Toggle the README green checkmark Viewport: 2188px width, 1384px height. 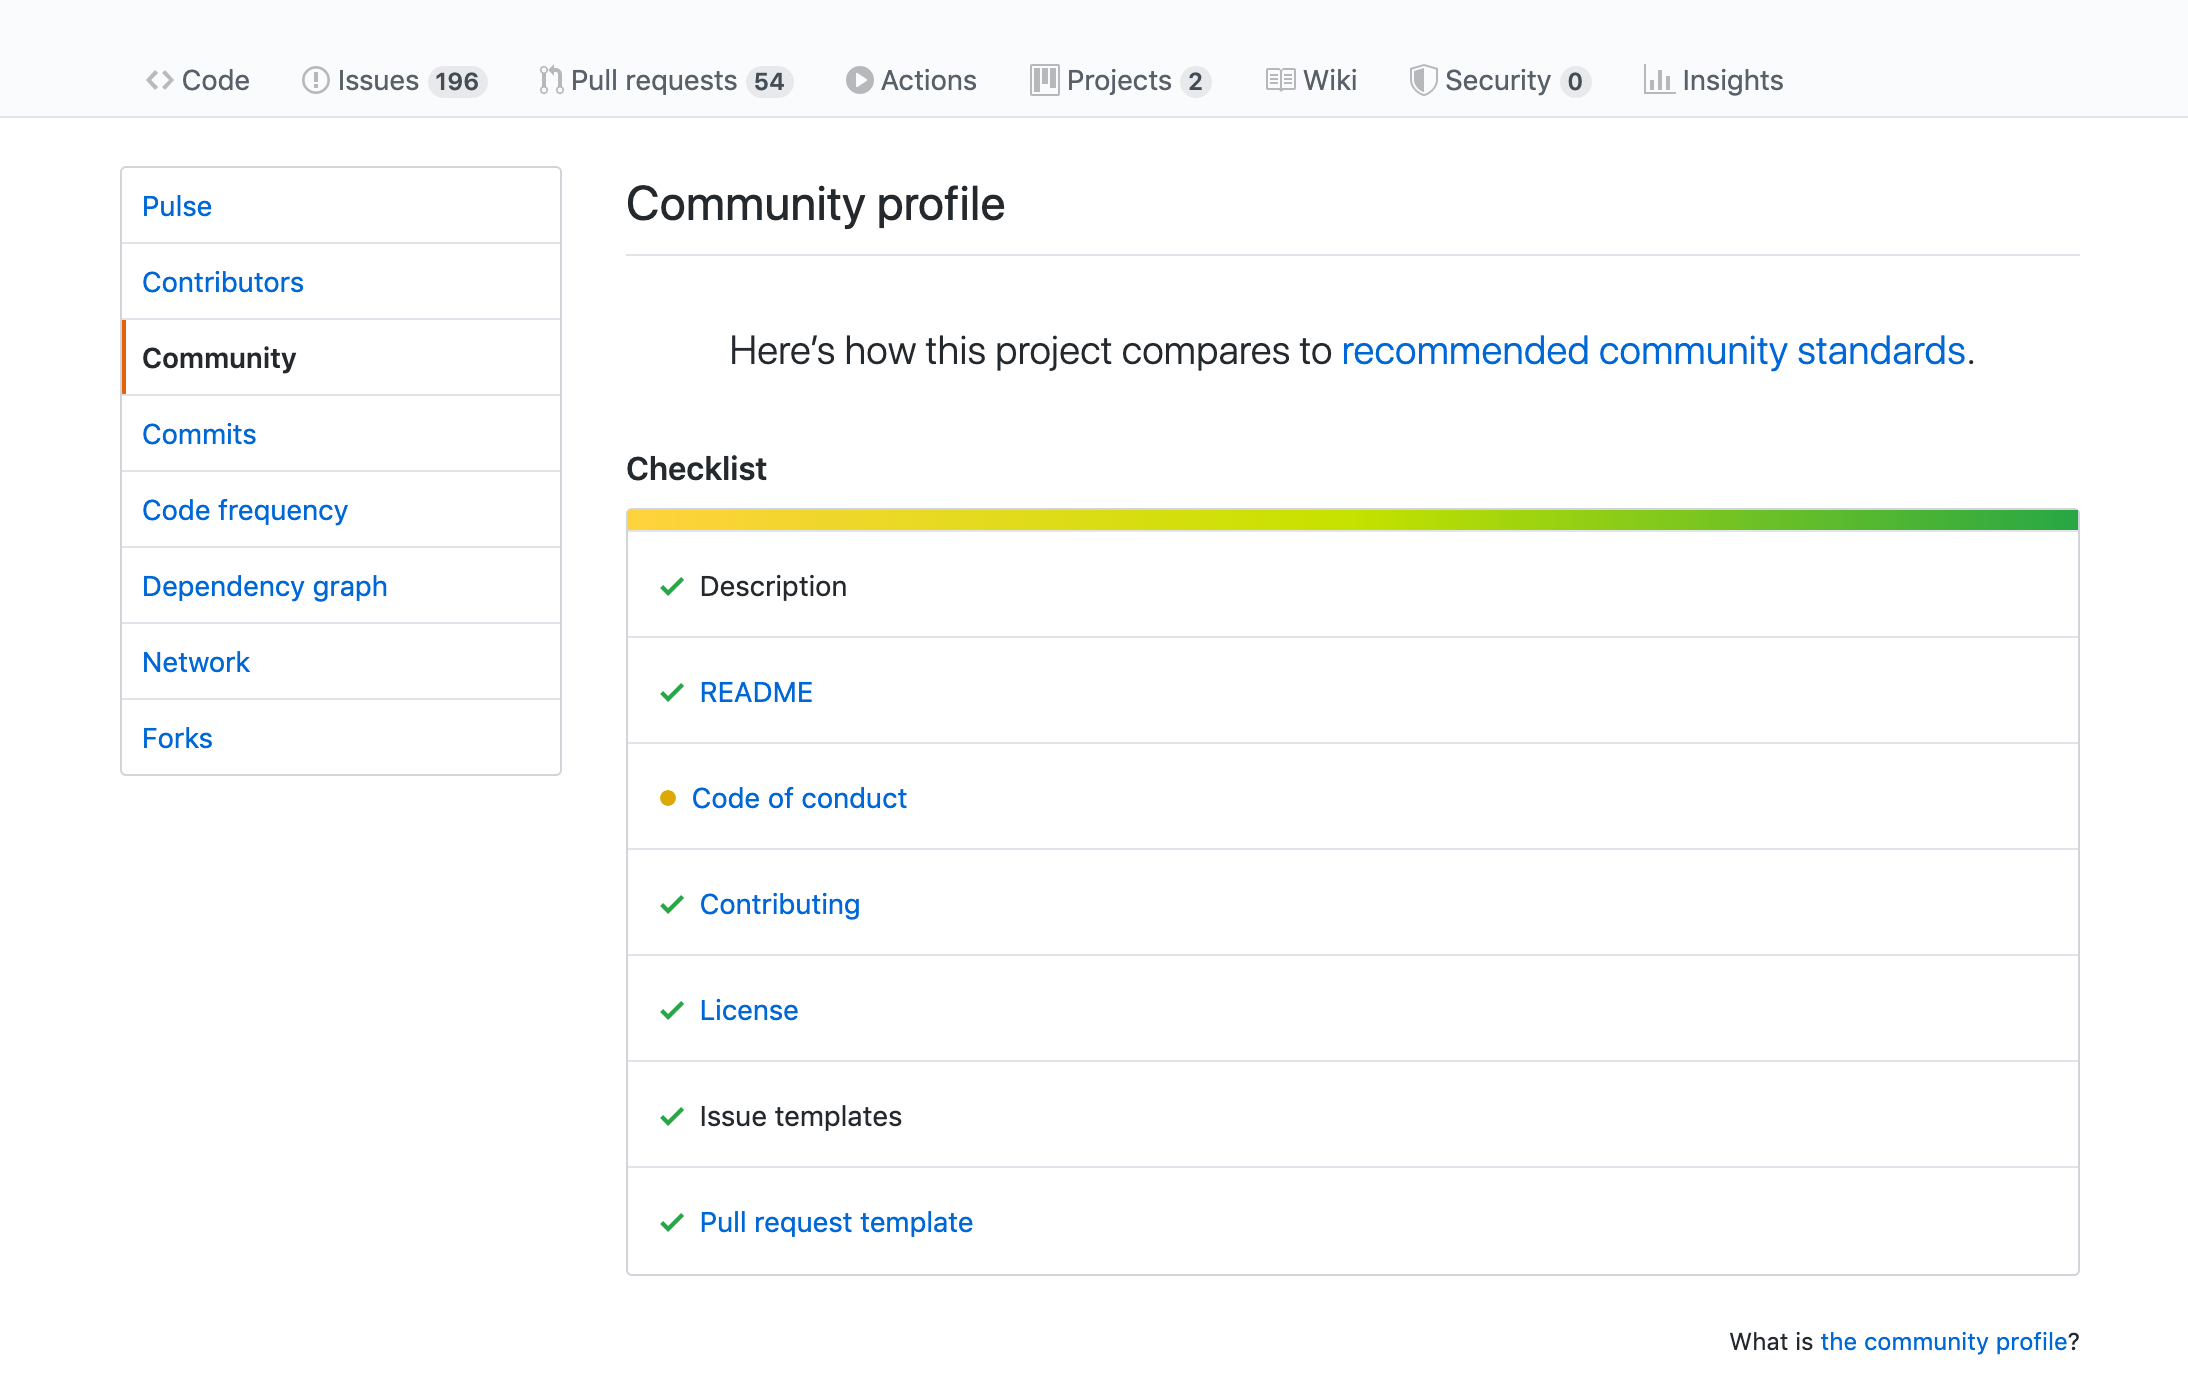[669, 692]
